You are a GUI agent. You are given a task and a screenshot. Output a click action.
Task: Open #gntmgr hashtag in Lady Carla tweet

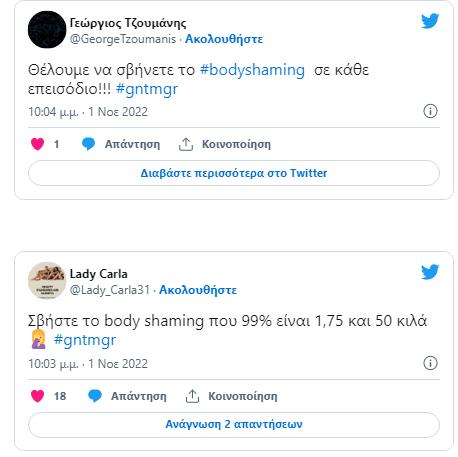pyautogui.click(x=85, y=340)
